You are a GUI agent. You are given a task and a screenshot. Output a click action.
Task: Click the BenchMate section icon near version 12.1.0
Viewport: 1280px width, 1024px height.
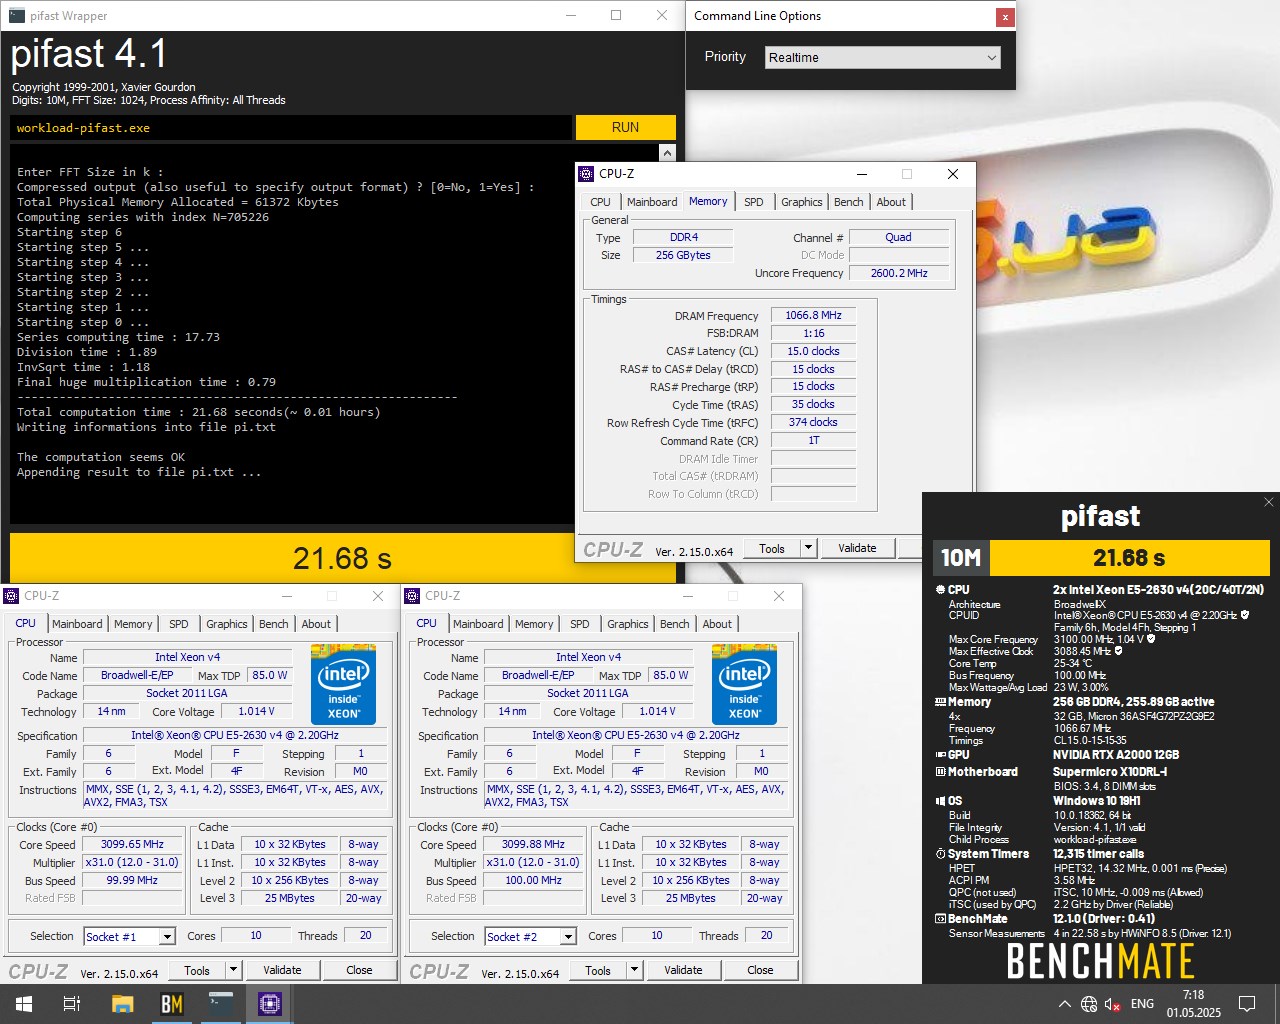940,918
